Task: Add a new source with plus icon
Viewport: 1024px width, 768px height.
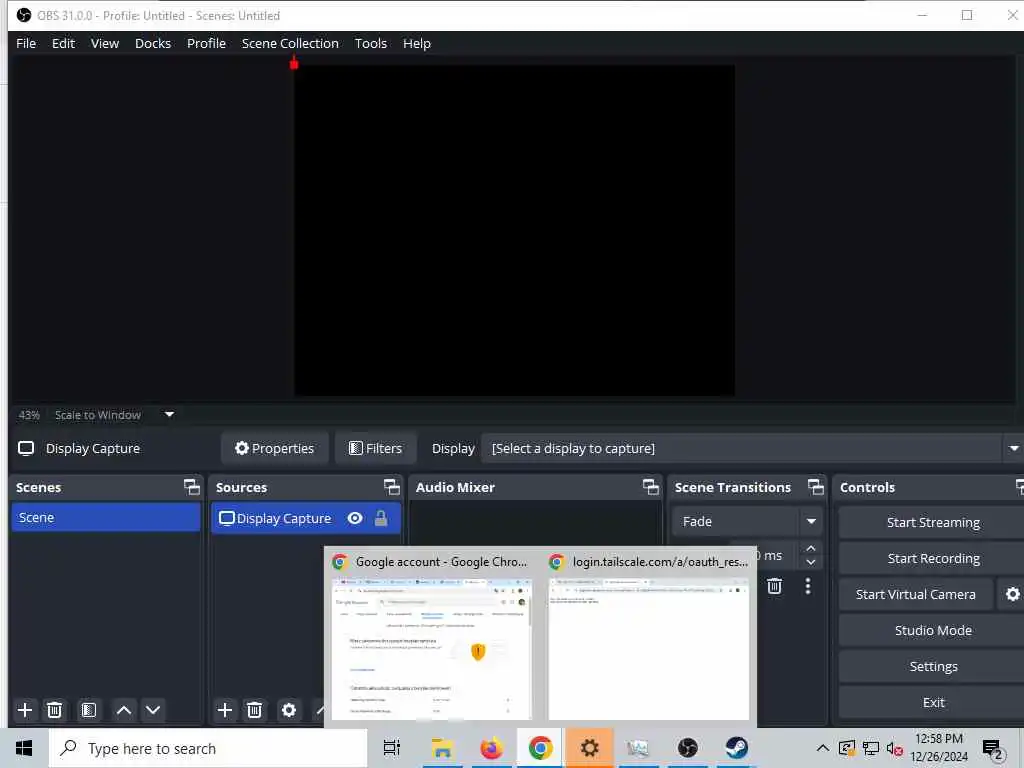Action: tap(225, 710)
